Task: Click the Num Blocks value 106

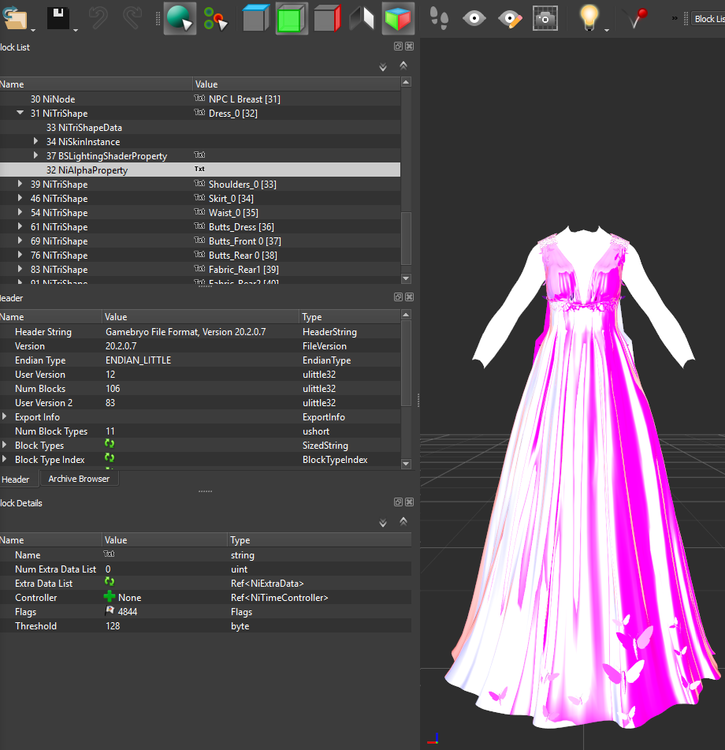Action: tap(113, 388)
